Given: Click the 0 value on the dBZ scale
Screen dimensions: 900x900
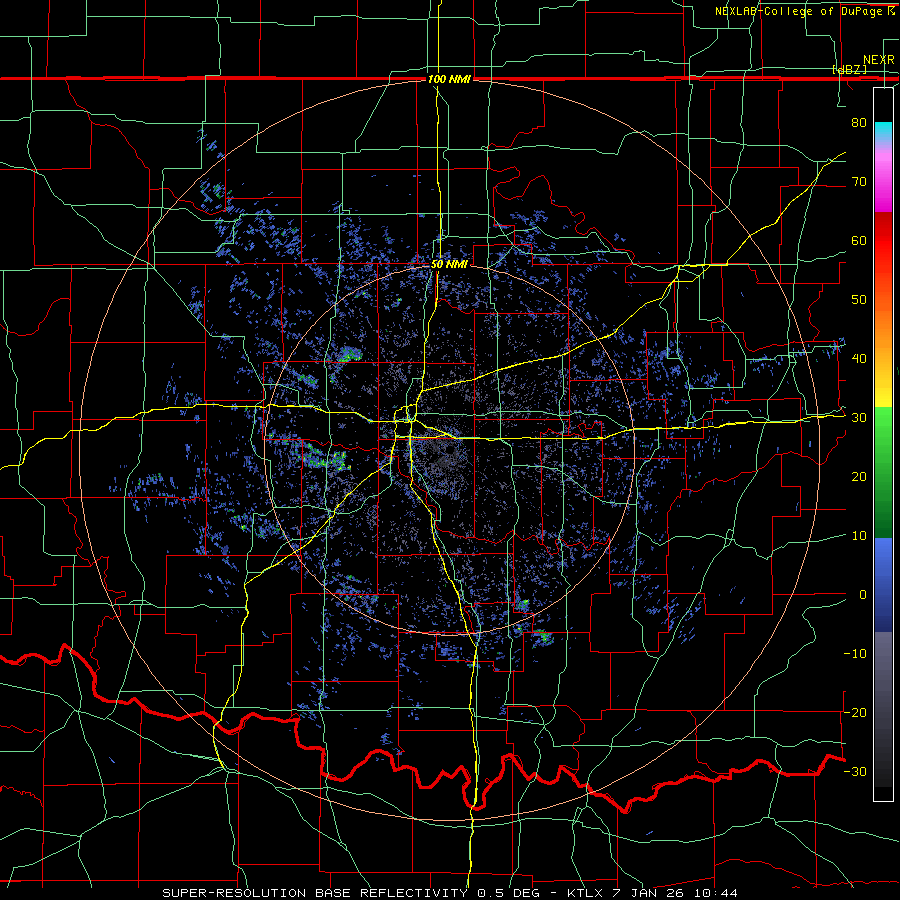Looking at the screenshot, I should (863, 595).
